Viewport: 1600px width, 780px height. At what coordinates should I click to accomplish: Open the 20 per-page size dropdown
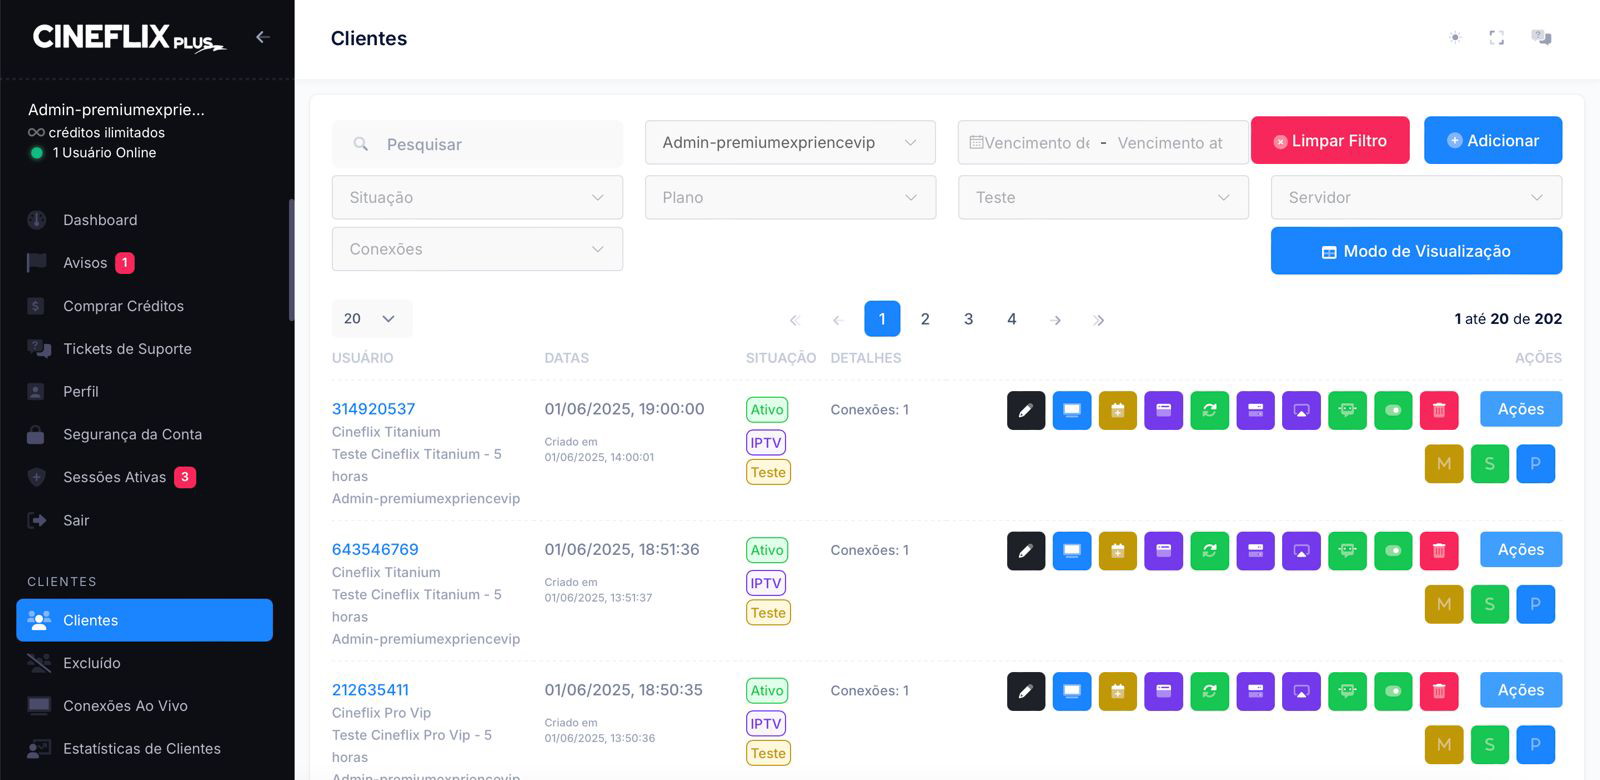coord(371,319)
